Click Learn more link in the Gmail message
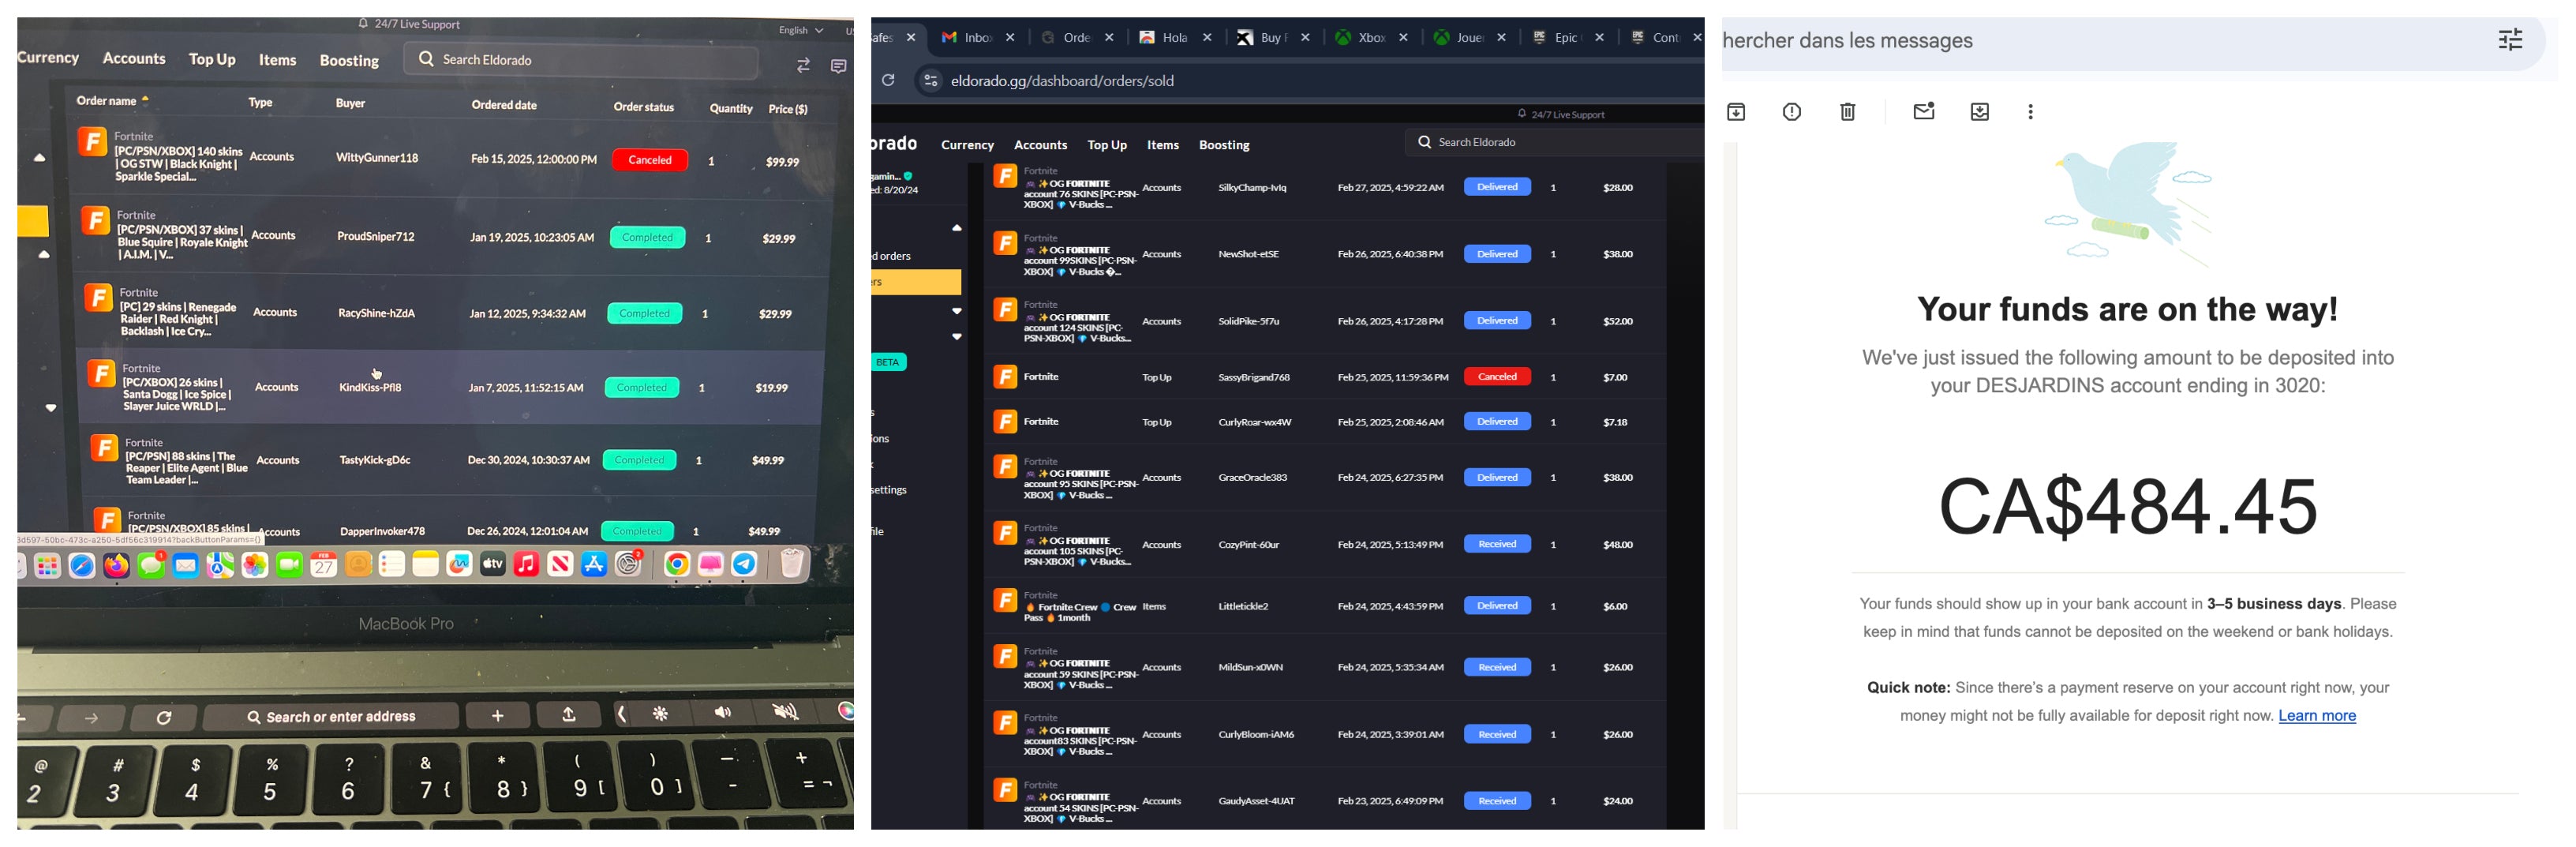 [x=2317, y=716]
